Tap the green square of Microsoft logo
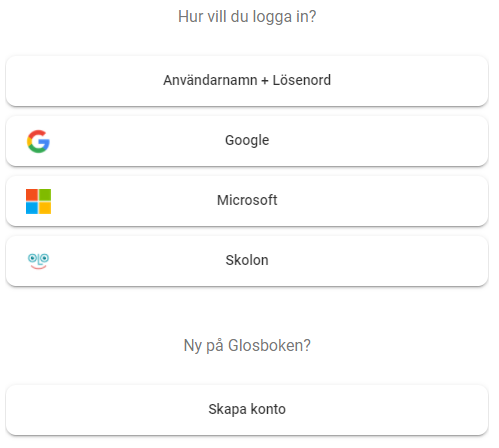 coord(45,195)
